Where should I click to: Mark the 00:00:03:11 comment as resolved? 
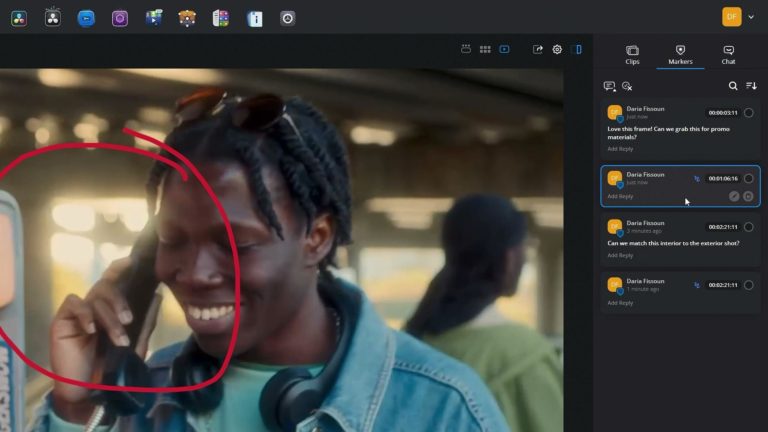point(748,113)
